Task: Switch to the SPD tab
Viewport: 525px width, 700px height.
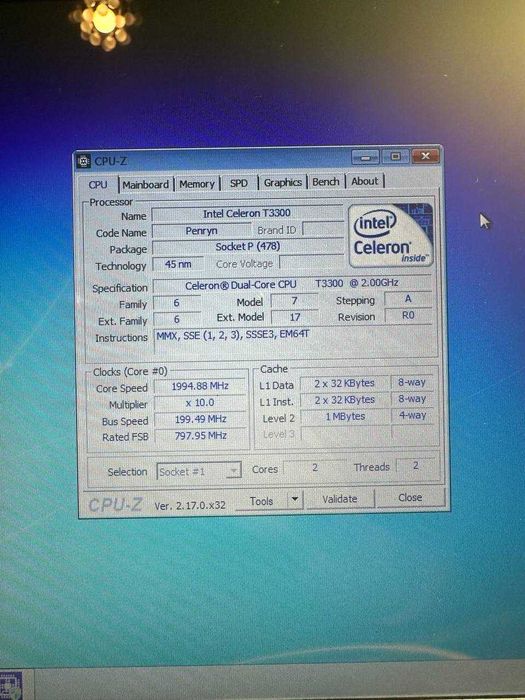Action: click(x=239, y=183)
